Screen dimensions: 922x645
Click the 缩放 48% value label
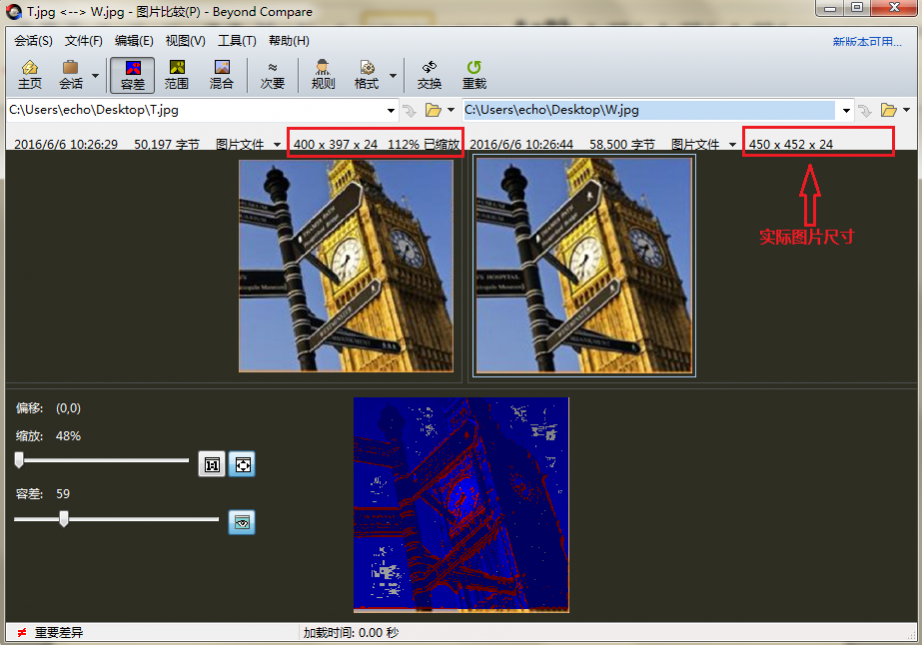(68, 436)
